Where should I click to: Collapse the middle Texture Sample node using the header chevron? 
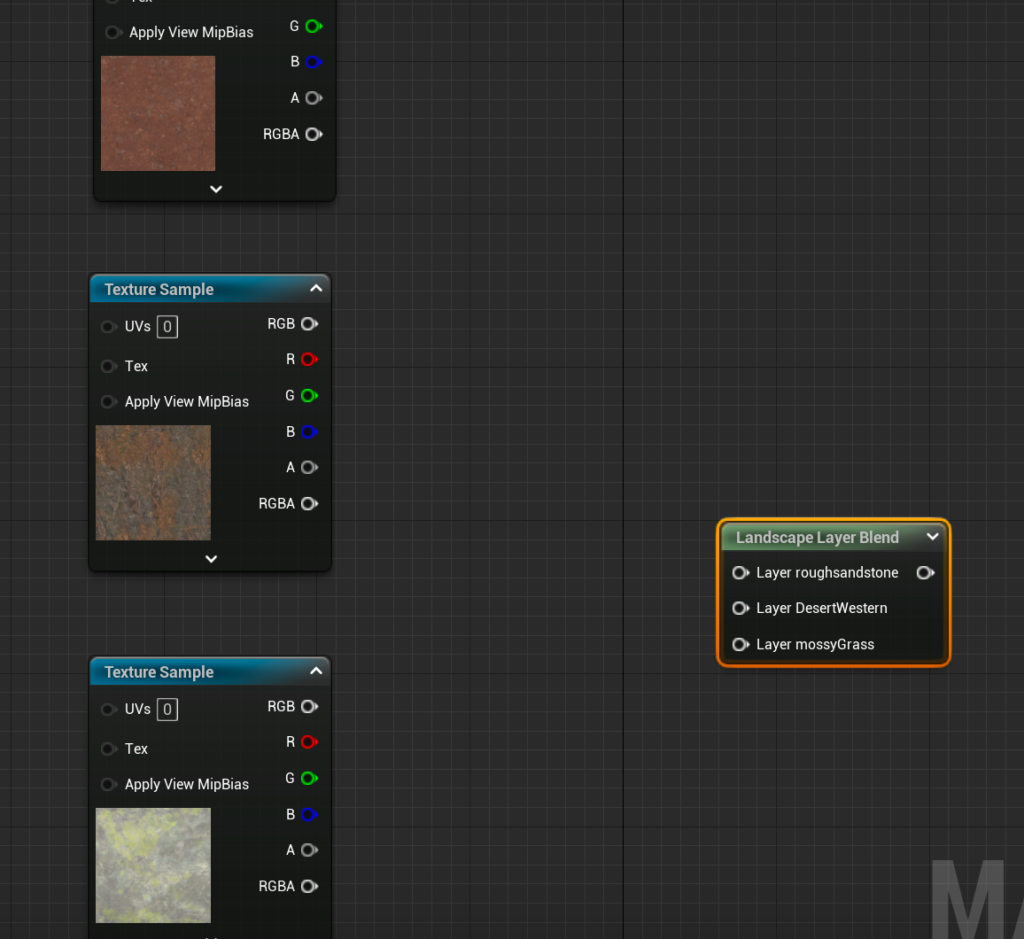[x=316, y=289]
